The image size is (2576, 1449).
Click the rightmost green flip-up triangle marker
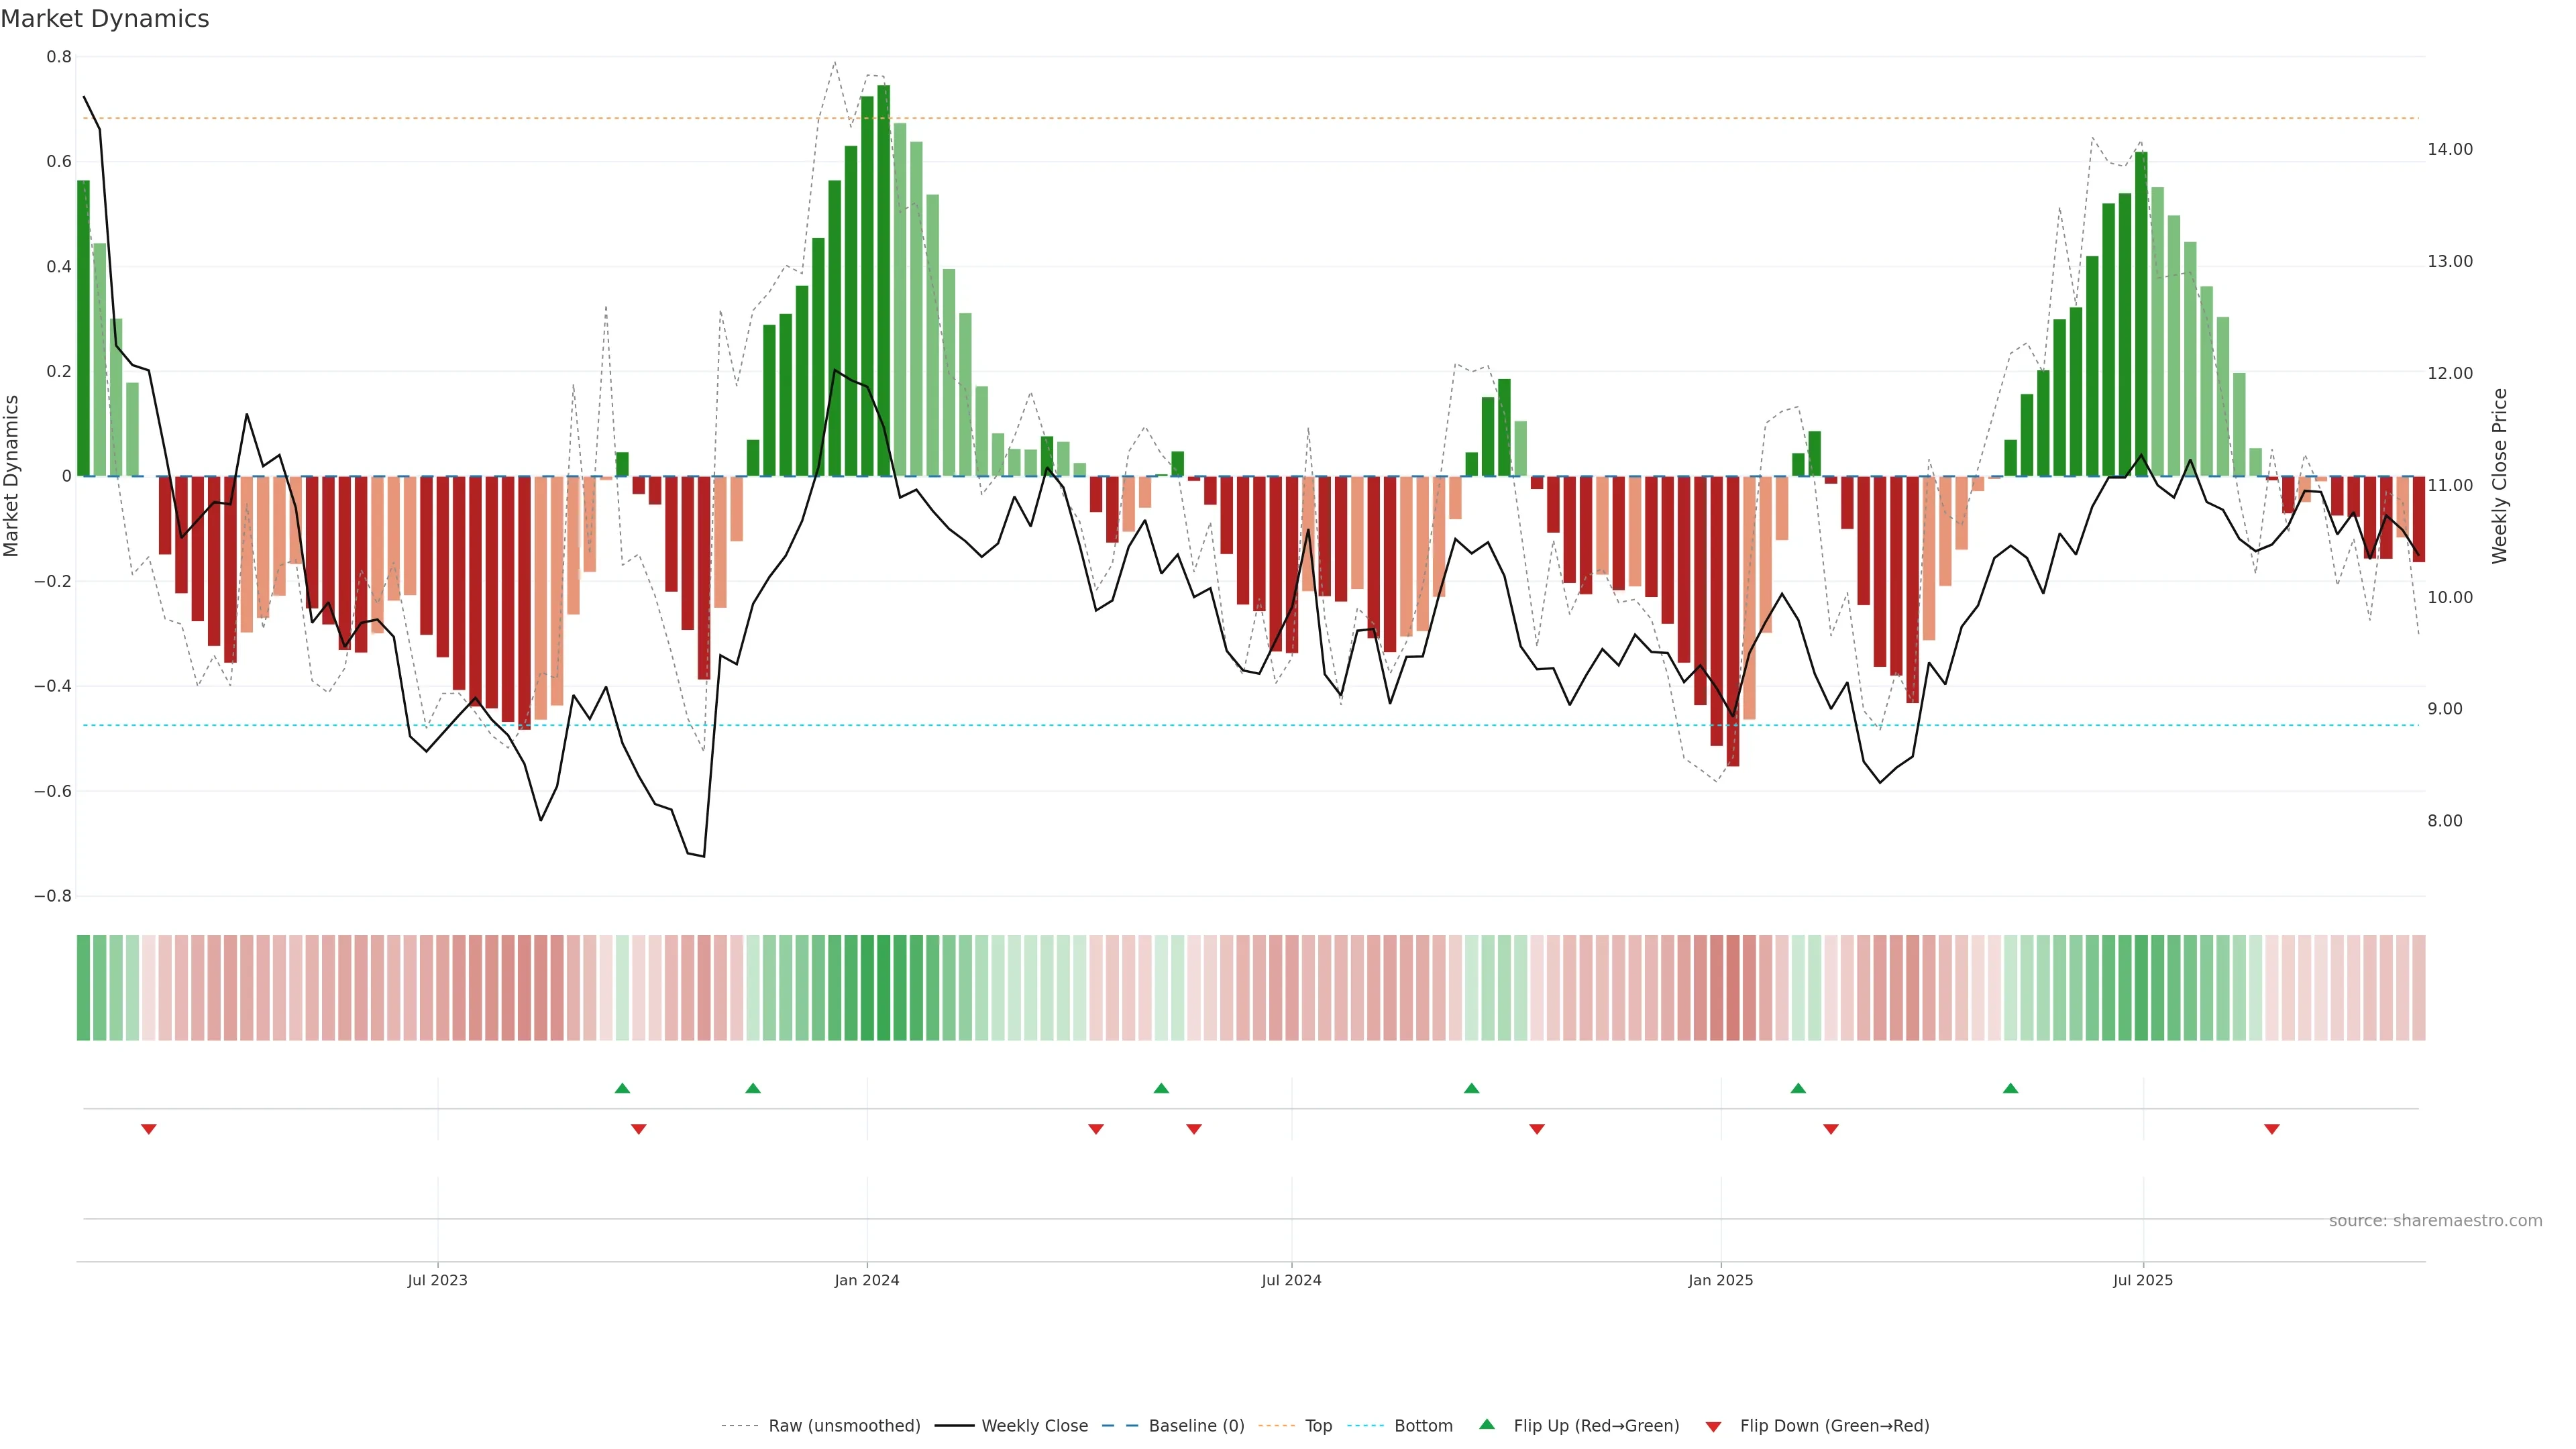point(2010,1088)
